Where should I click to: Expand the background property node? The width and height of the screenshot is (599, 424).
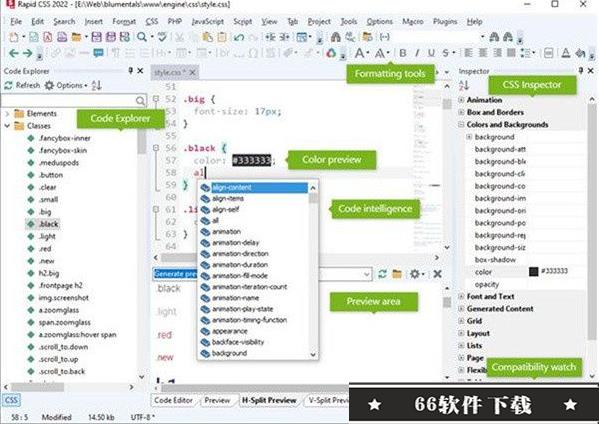[x=469, y=137]
